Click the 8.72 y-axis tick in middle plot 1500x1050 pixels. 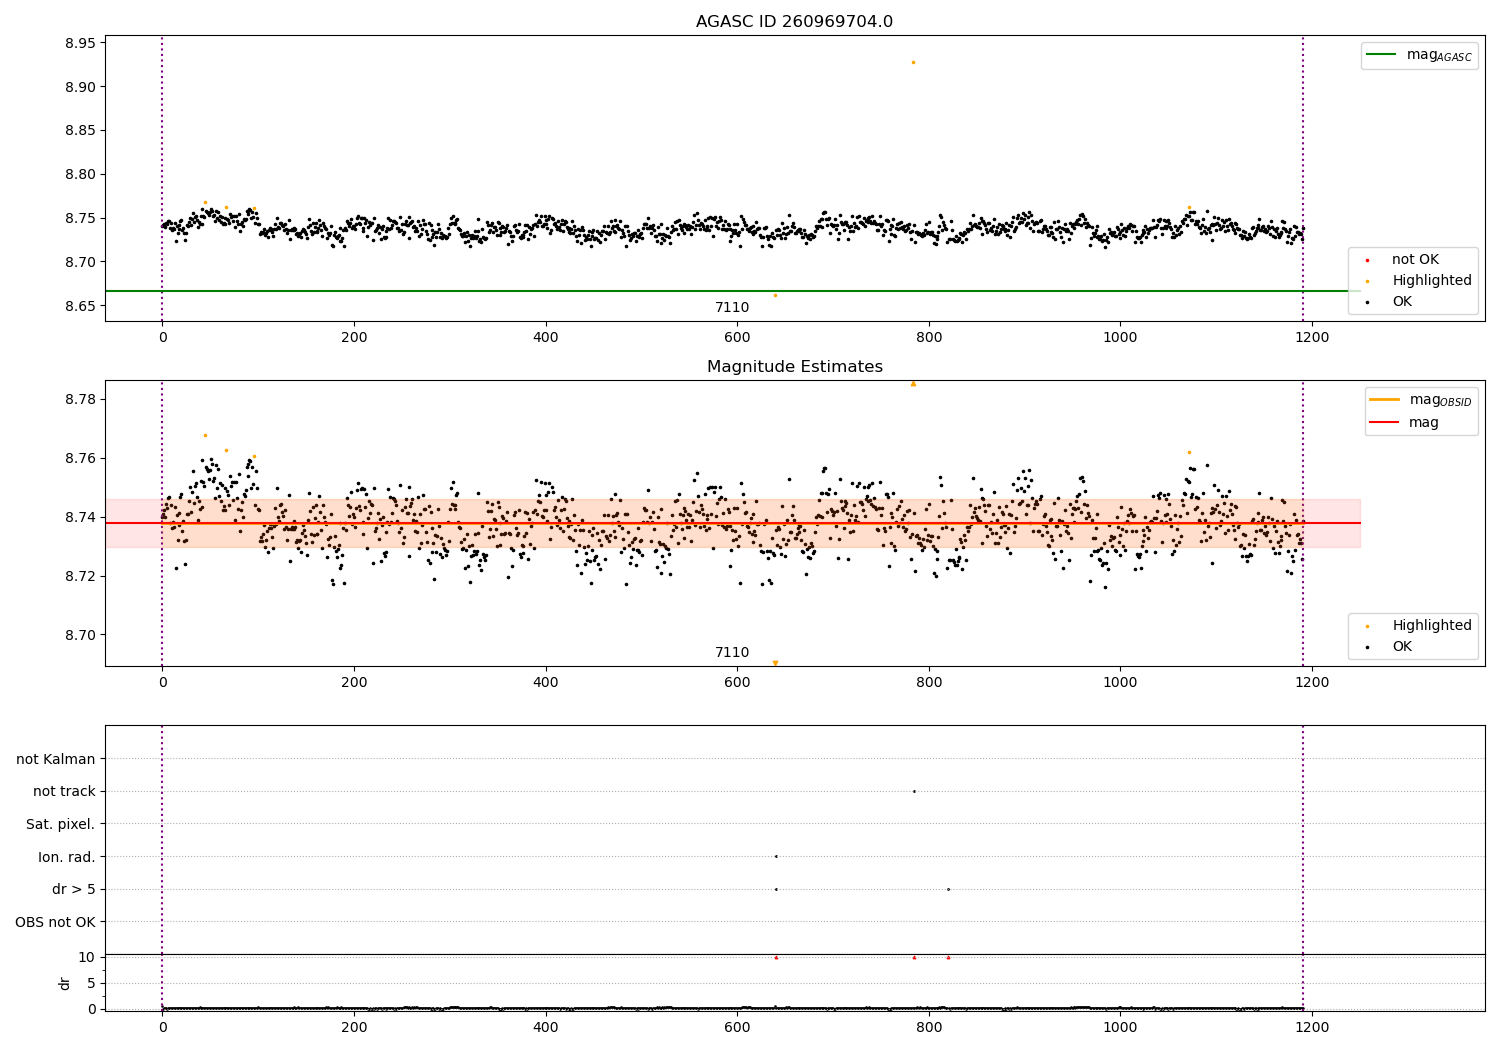80,577
